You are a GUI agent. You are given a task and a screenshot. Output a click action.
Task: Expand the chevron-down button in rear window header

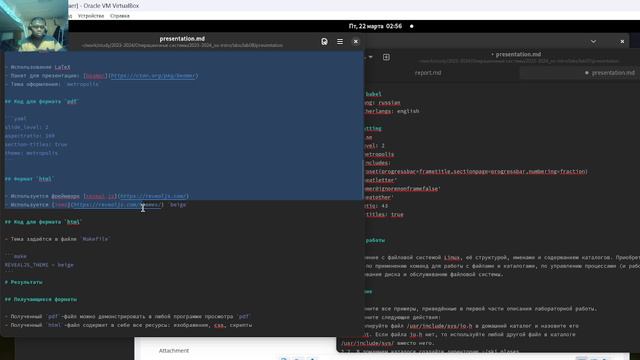pos(593,42)
